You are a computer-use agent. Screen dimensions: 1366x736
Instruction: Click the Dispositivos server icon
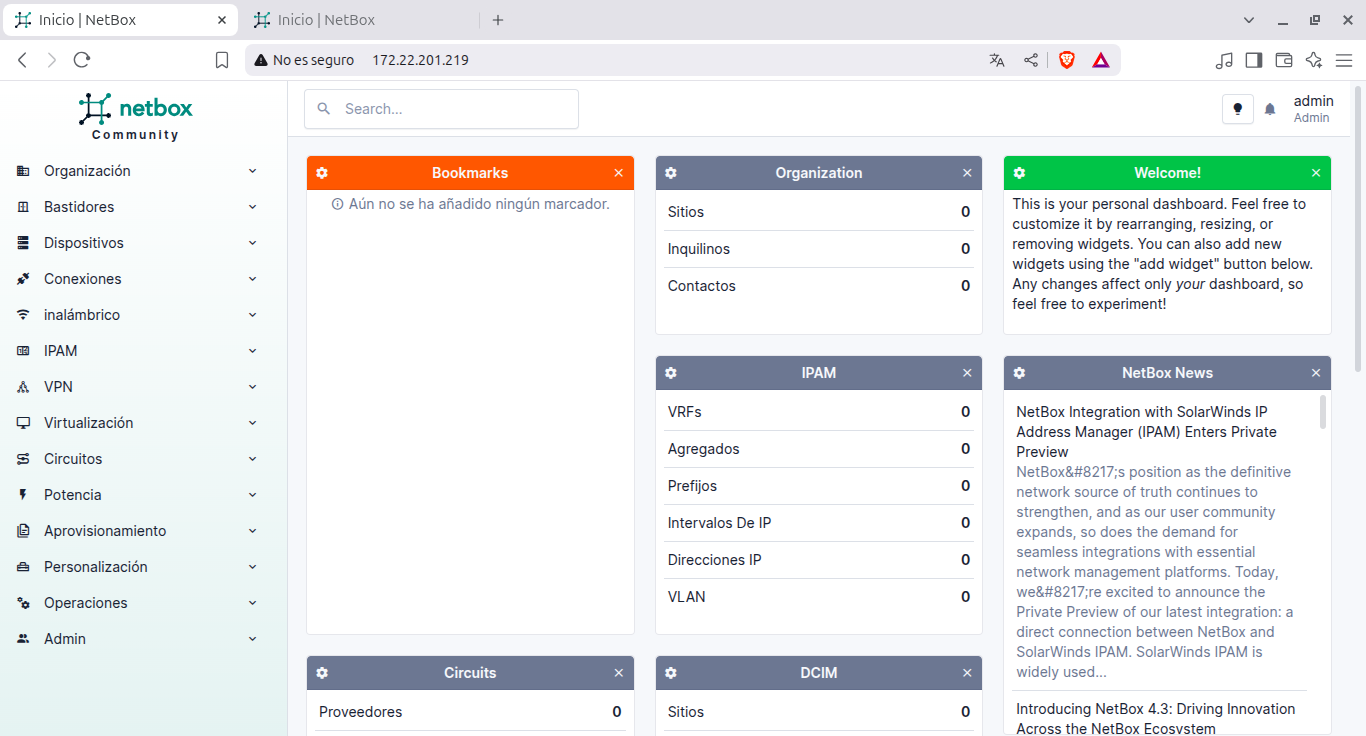(23, 243)
